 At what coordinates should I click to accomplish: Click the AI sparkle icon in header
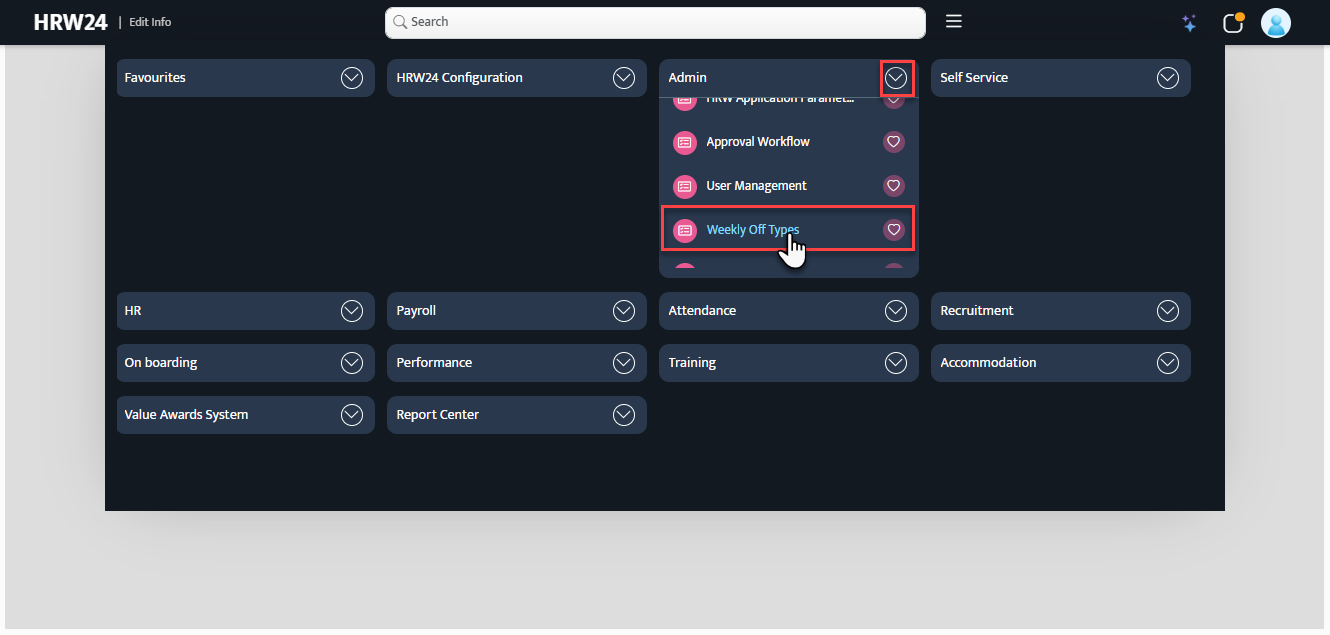click(1189, 23)
